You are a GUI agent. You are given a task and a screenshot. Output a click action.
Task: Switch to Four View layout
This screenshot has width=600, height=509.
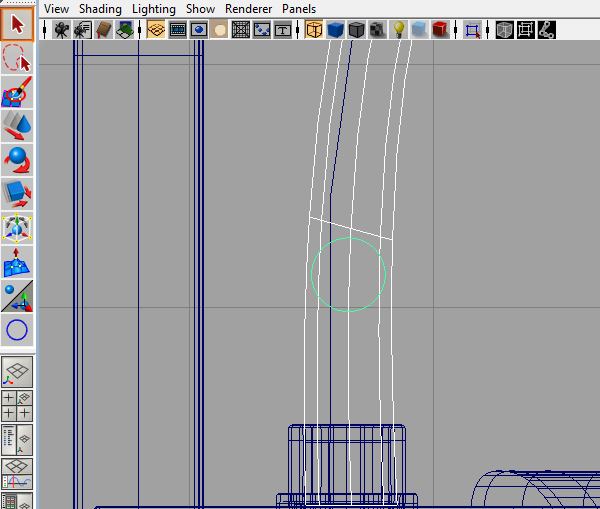click(17, 406)
